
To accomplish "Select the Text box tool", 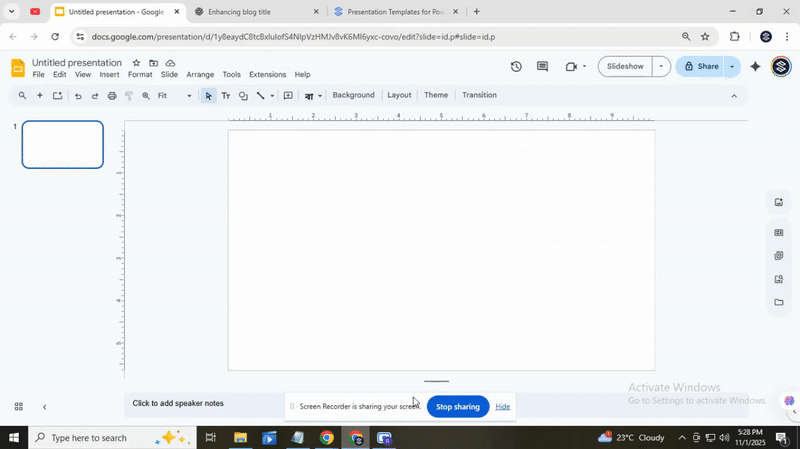I will tap(225, 96).
